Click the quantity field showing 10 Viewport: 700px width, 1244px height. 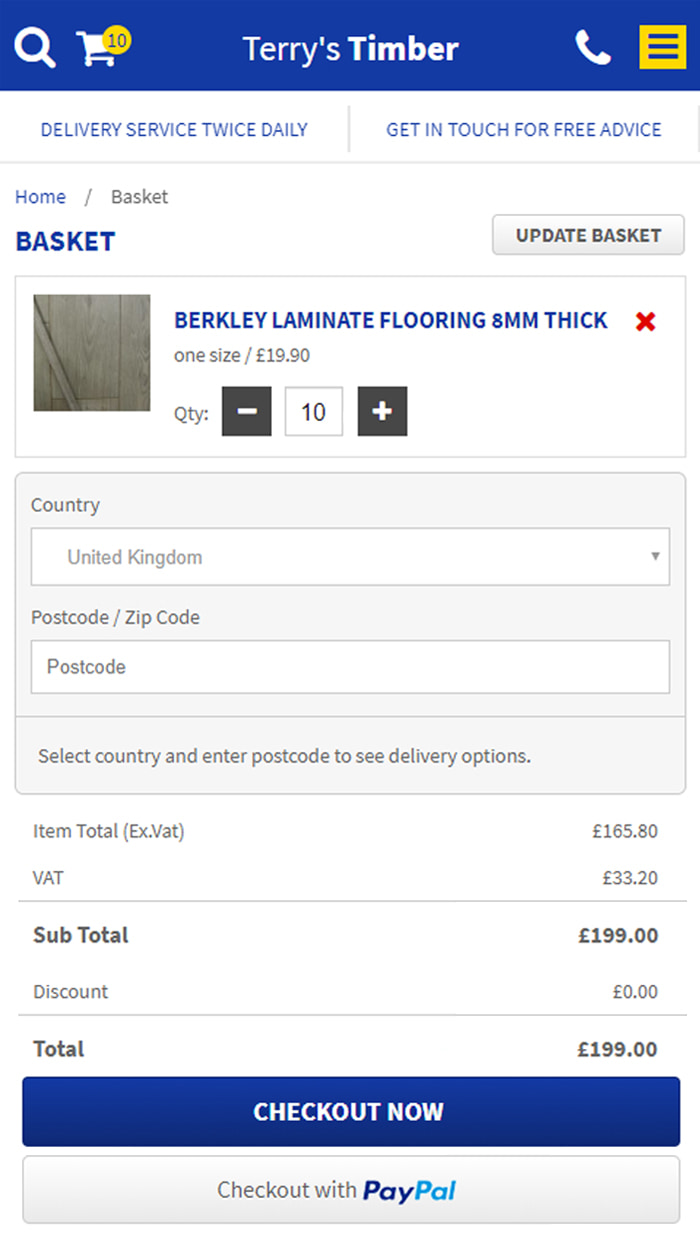click(314, 412)
